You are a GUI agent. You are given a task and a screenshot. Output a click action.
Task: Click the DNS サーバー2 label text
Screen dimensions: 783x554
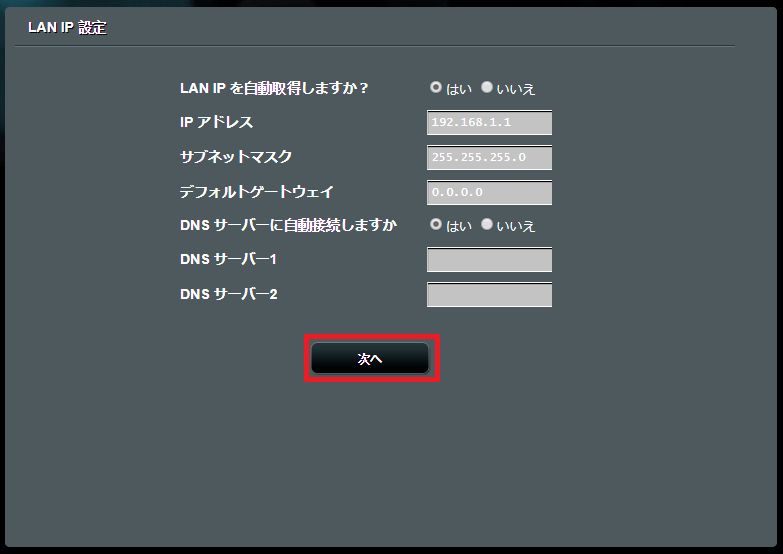point(229,294)
